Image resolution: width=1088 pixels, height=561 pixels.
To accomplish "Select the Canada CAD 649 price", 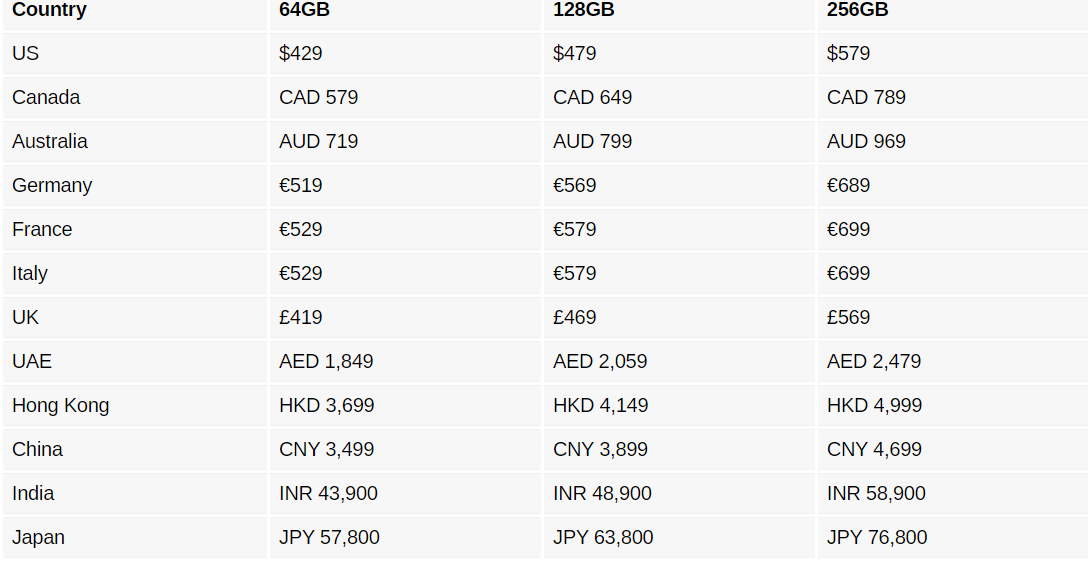I will coord(592,97).
